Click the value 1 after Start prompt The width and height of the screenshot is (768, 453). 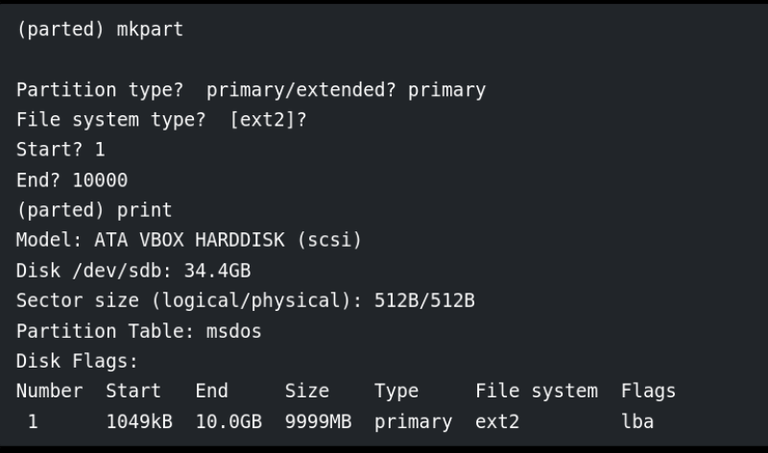(99, 150)
